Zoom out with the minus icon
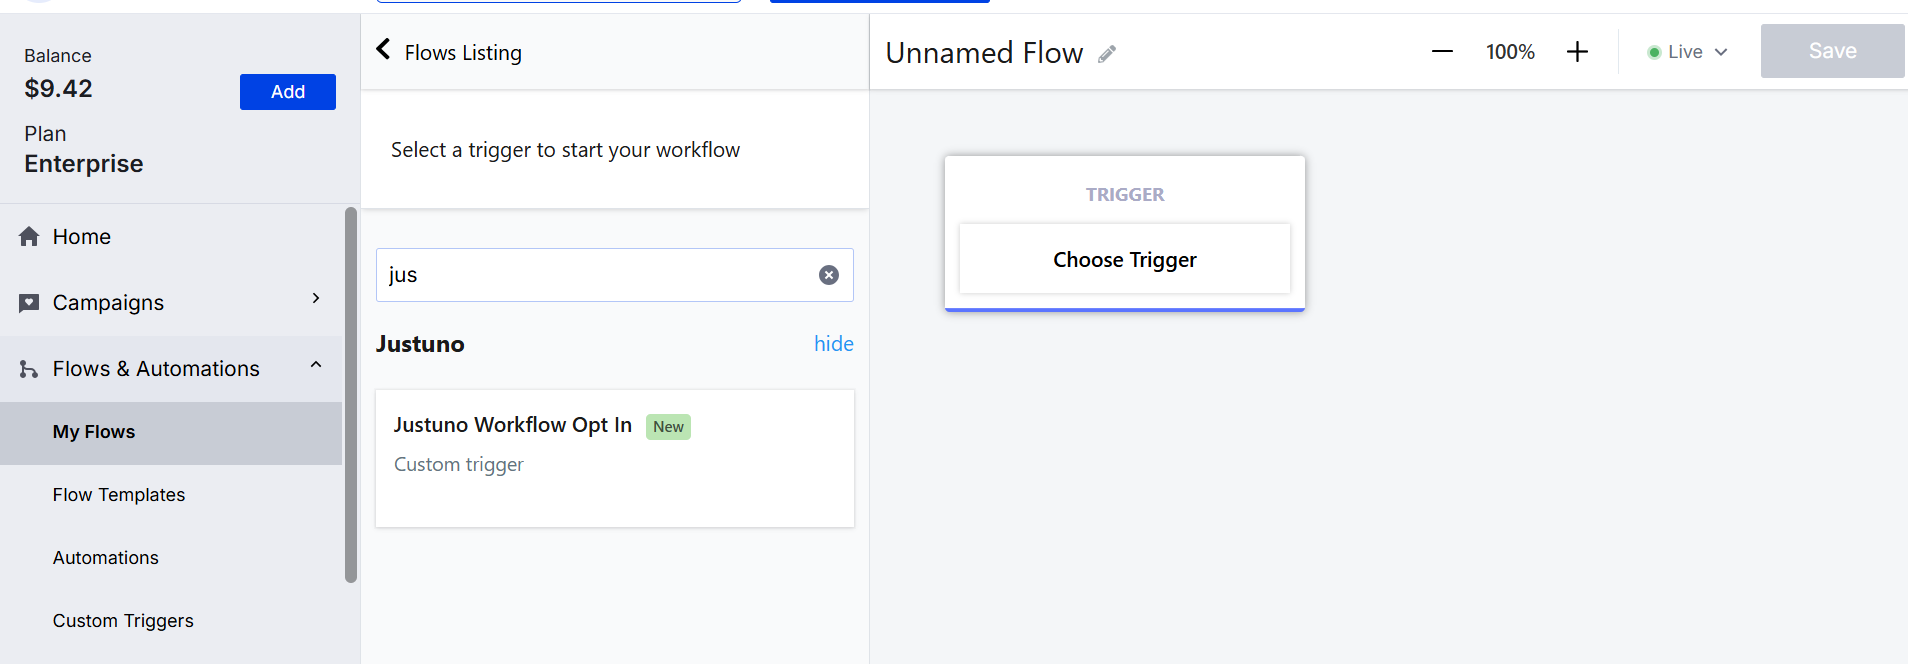The width and height of the screenshot is (1908, 664). click(x=1441, y=52)
